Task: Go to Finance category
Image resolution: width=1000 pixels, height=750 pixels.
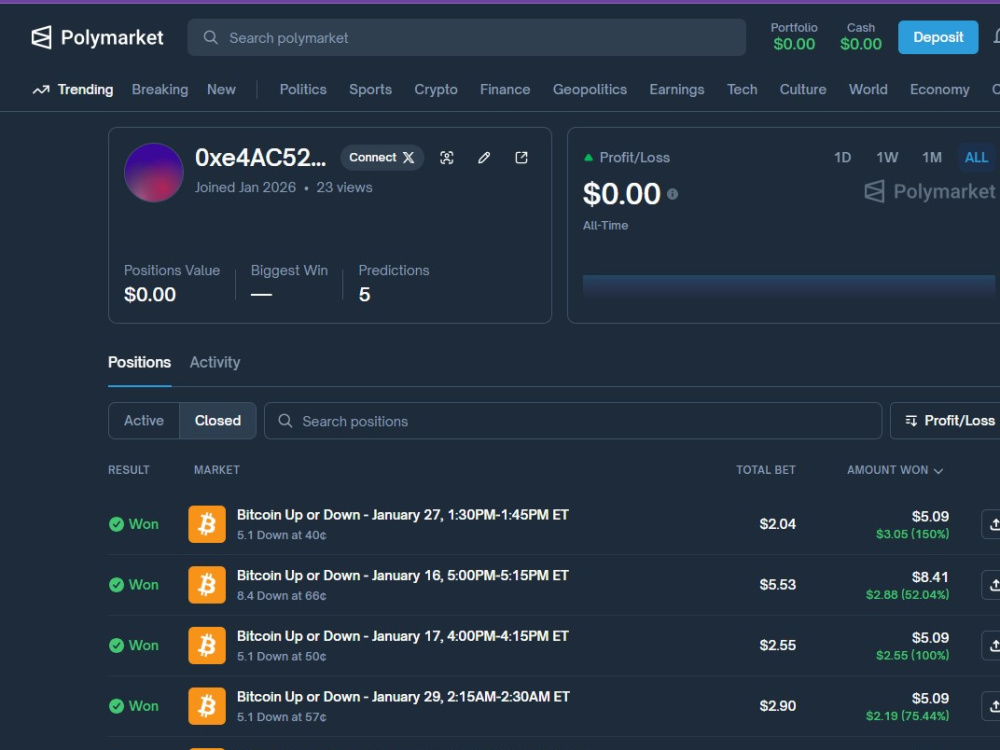Action: click(x=505, y=90)
